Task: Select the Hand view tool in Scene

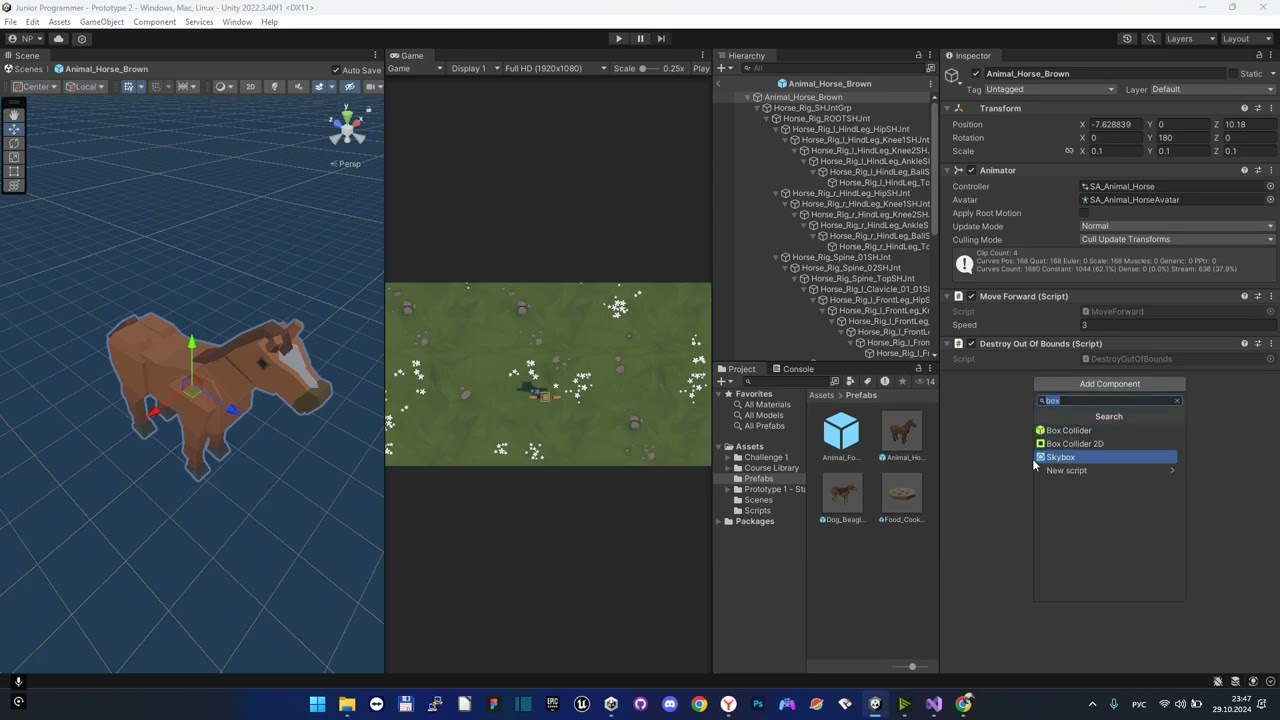Action: 14,115
